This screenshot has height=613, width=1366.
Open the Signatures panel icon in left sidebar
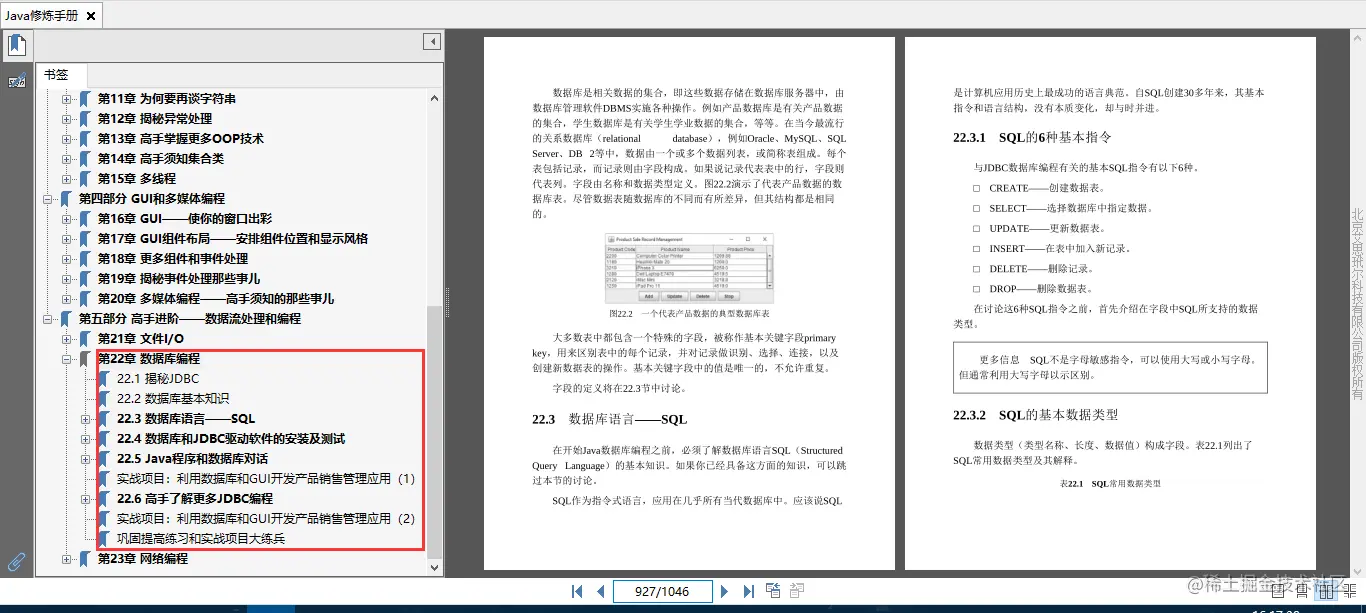tap(15, 80)
